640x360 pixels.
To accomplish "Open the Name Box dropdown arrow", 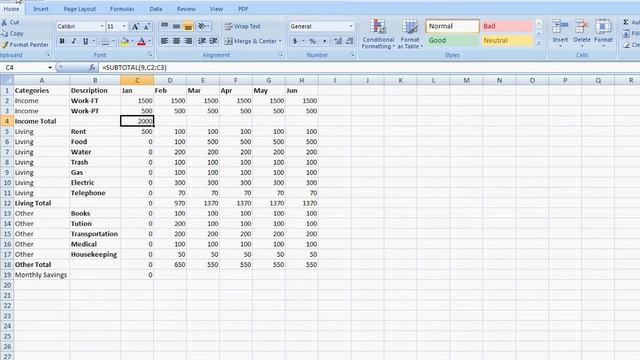I will [x=50, y=67].
